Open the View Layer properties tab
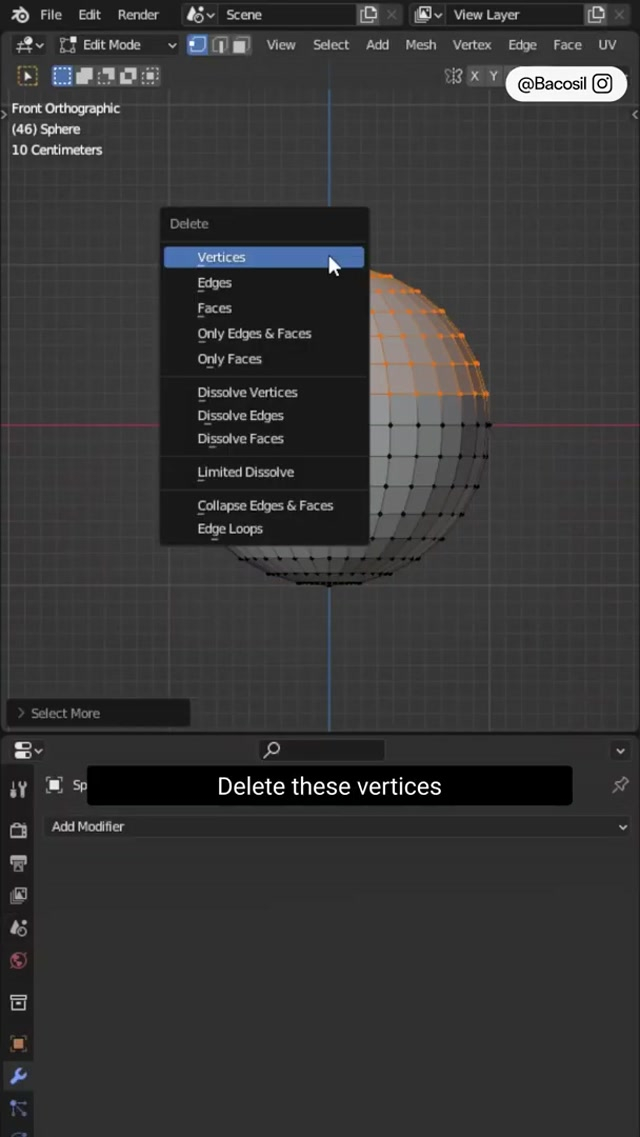The height and width of the screenshot is (1137, 640). 18,895
